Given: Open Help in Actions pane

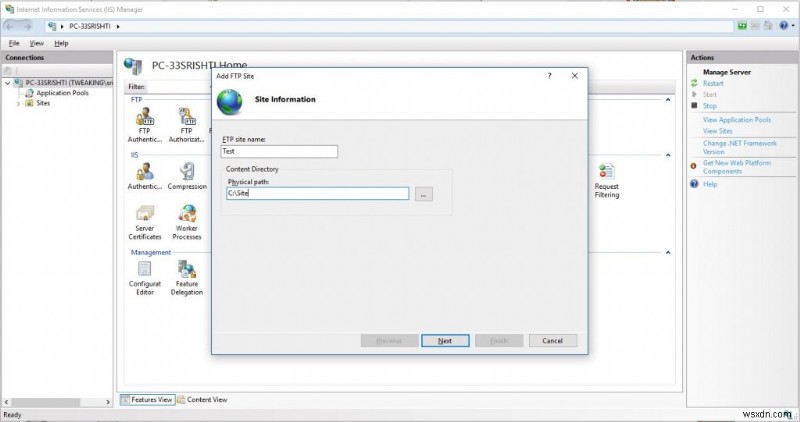Looking at the screenshot, I should click(710, 184).
